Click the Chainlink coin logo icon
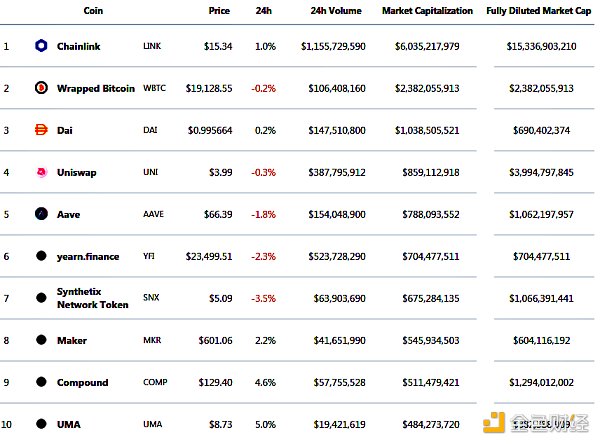This screenshot has height=444, width=600. [41, 46]
